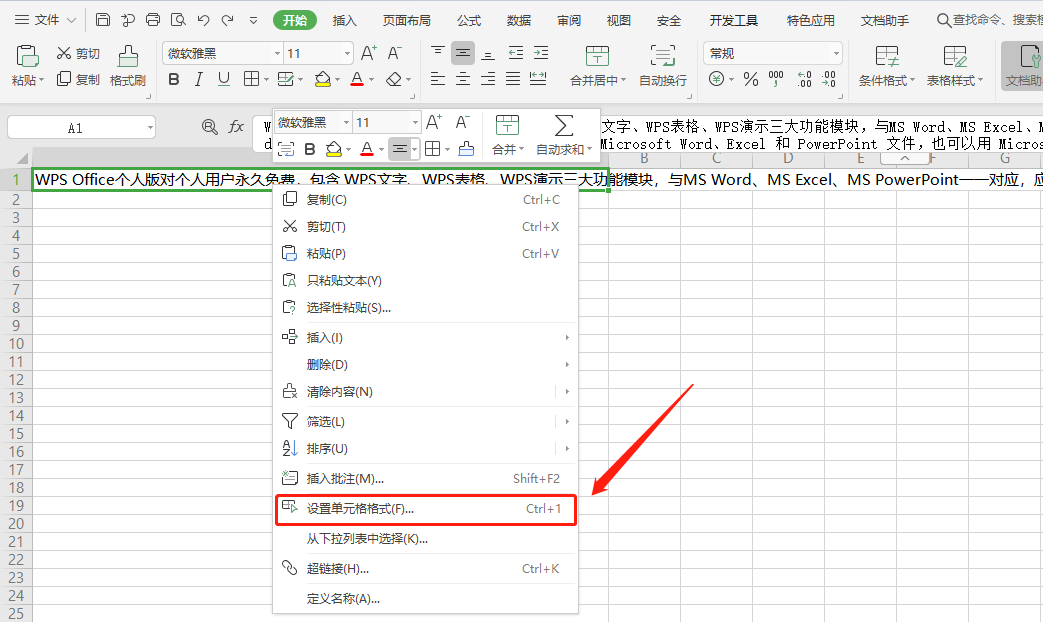
Task: Click mini toolbar Bold B icon
Action: click(309, 149)
